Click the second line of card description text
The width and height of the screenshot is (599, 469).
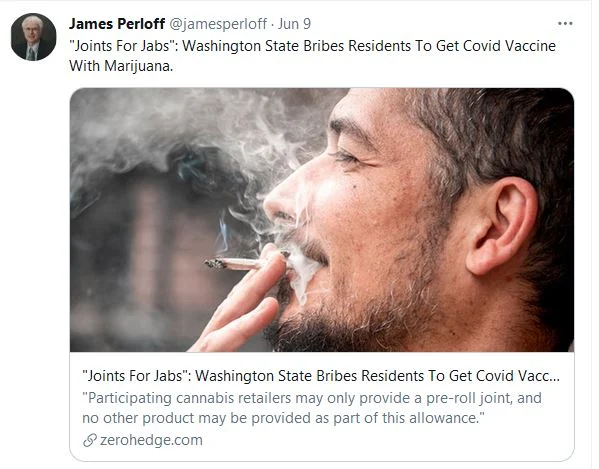click(283, 418)
